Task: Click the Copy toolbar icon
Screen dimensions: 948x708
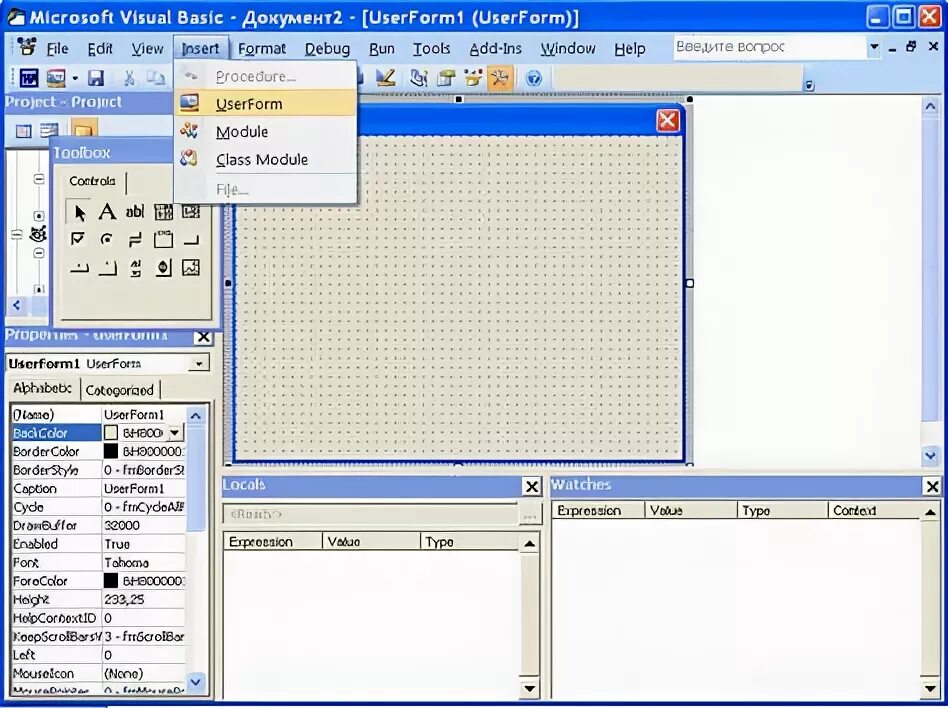Action: [x=155, y=78]
